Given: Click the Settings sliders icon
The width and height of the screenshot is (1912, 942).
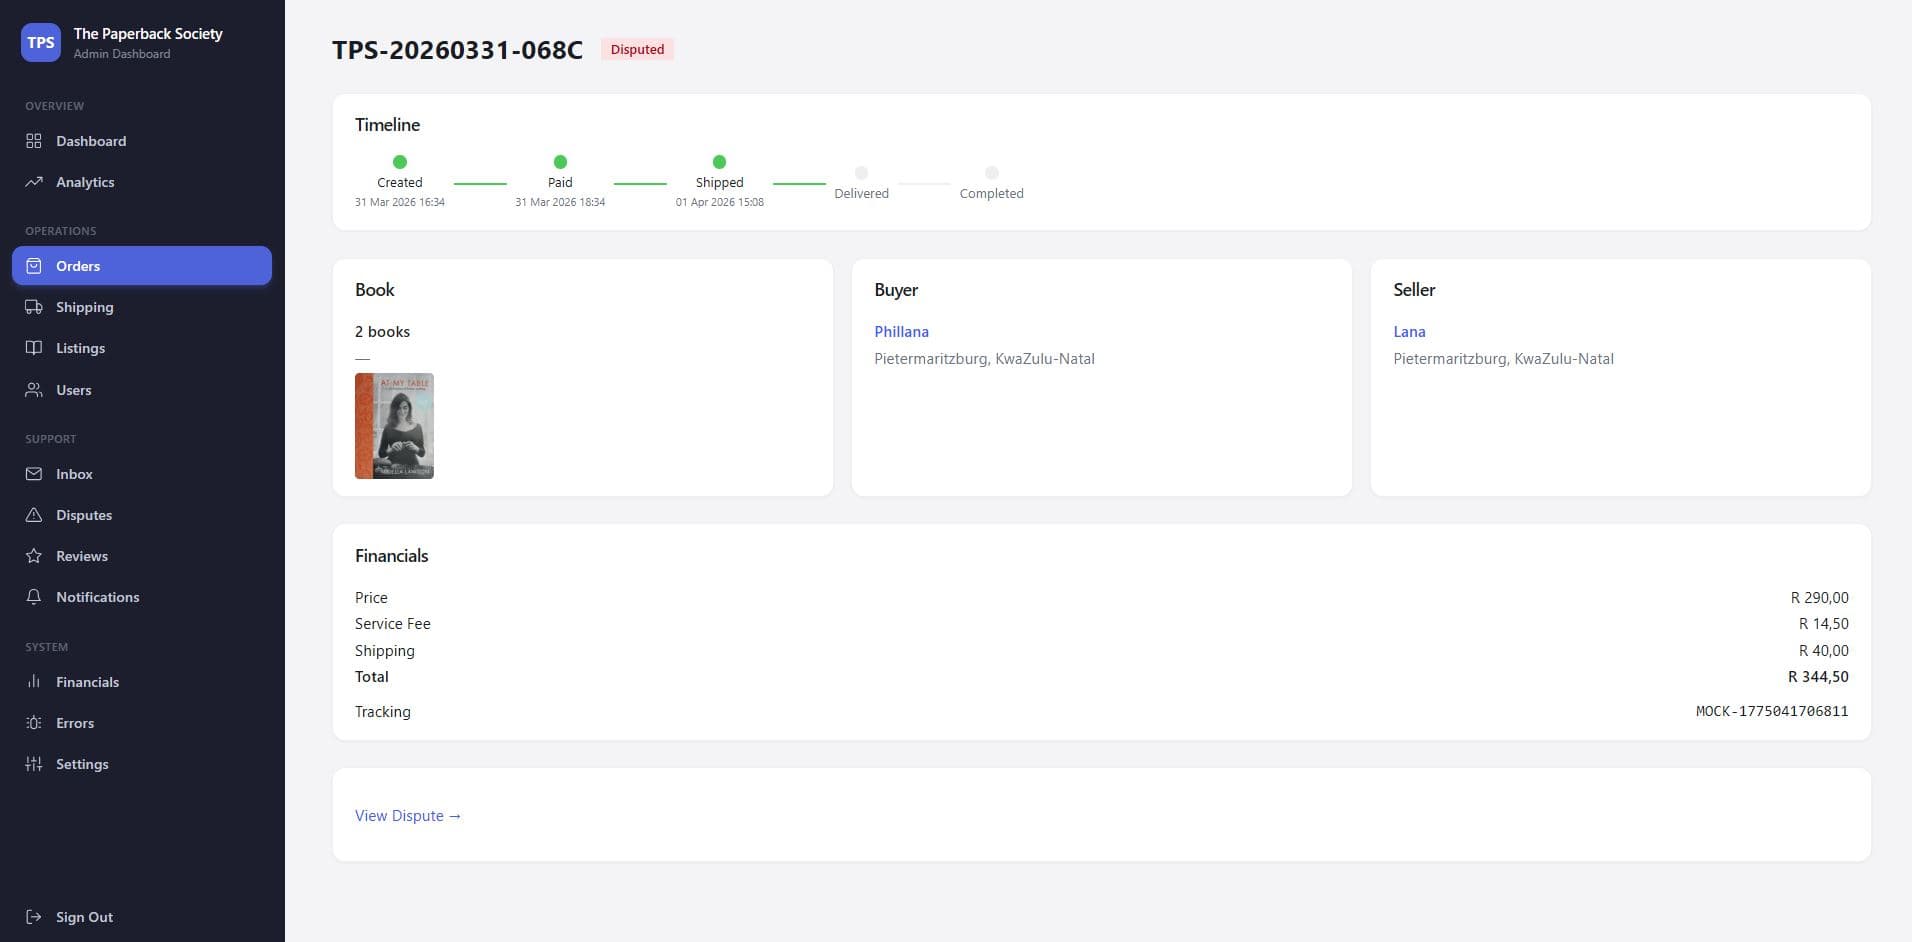Looking at the screenshot, I should pos(34,764).
